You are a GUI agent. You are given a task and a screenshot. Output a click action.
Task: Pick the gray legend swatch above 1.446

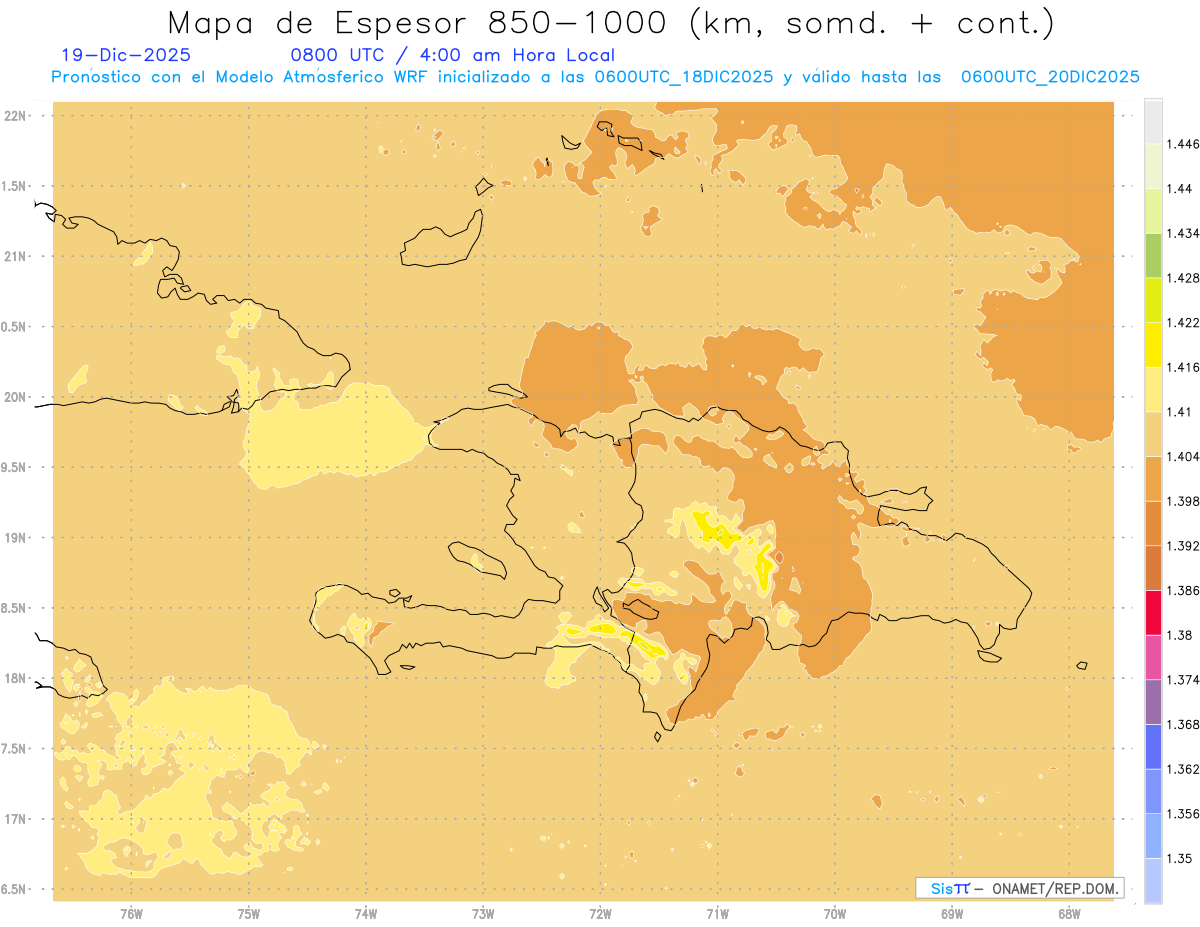click(1153, 121)
